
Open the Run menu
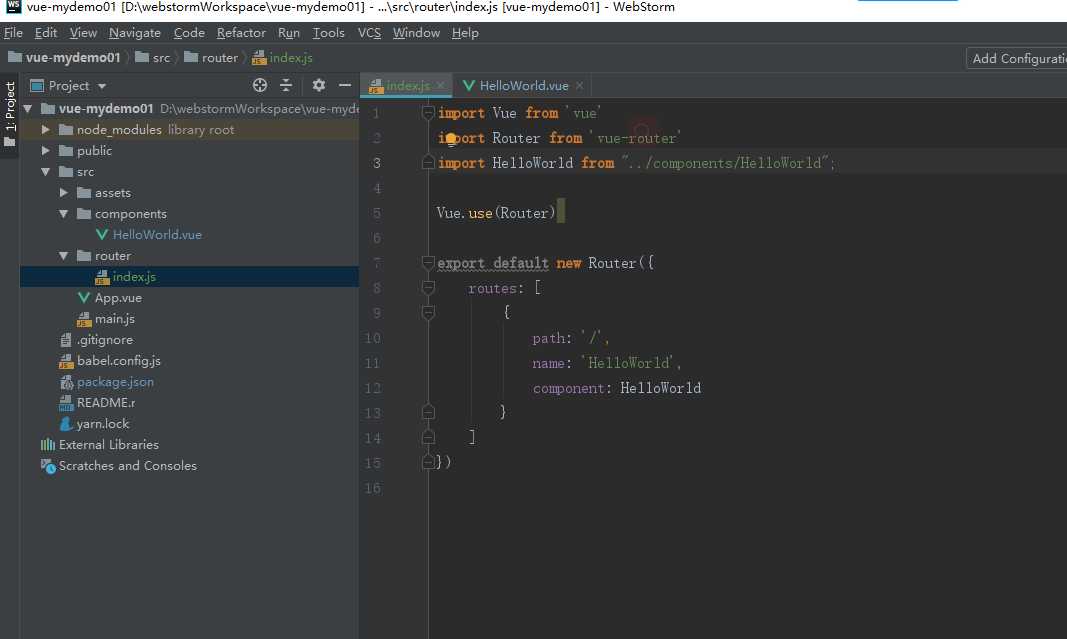point(289,33)
